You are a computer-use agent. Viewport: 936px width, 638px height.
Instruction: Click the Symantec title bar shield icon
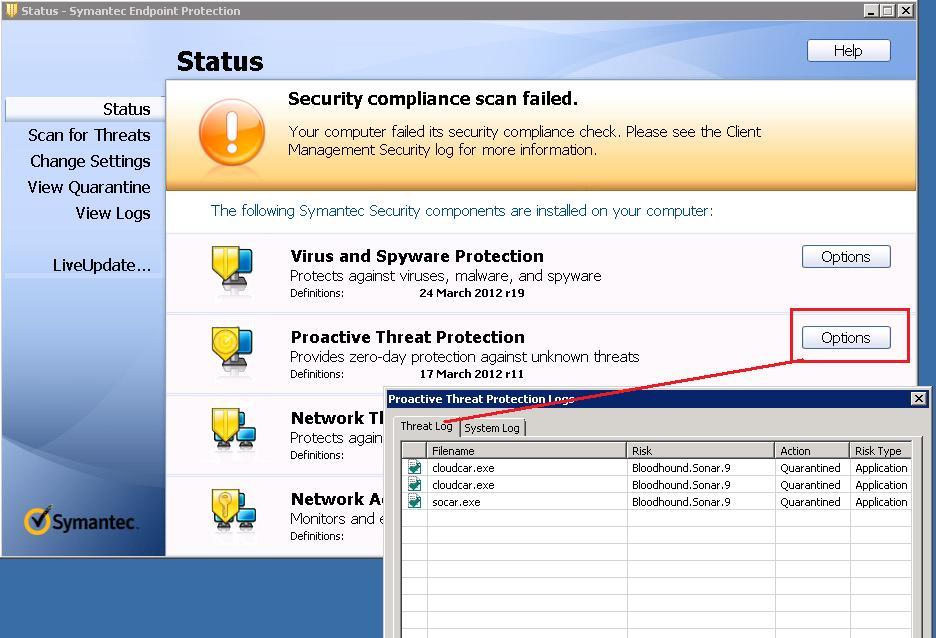[x=11, y=10]
